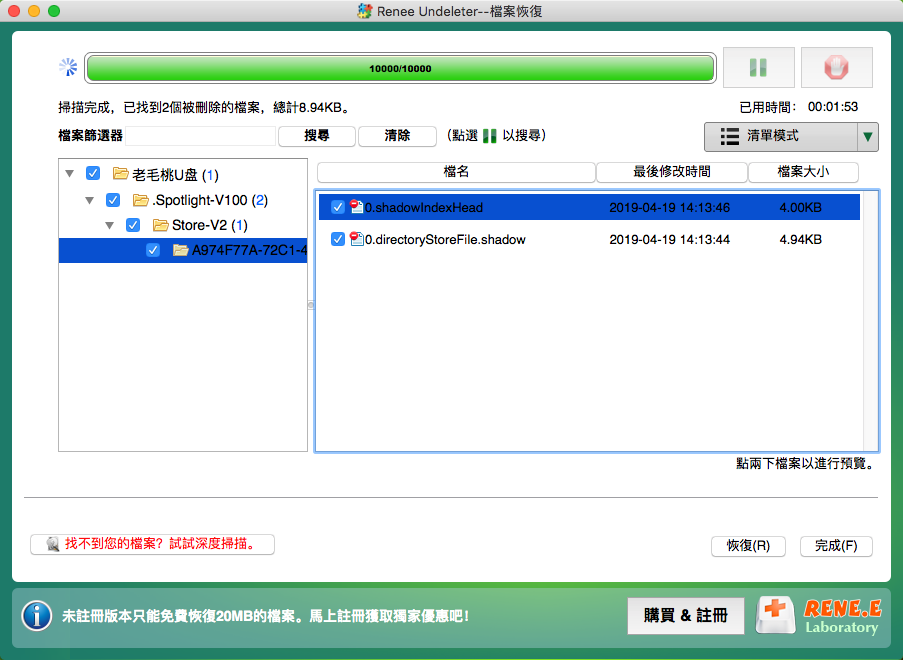The image size is (903, 660).
Task: Click the deleted-file icon of 0.shadowIndexHead
Action: pyautogui.click(x=356, y=206)
